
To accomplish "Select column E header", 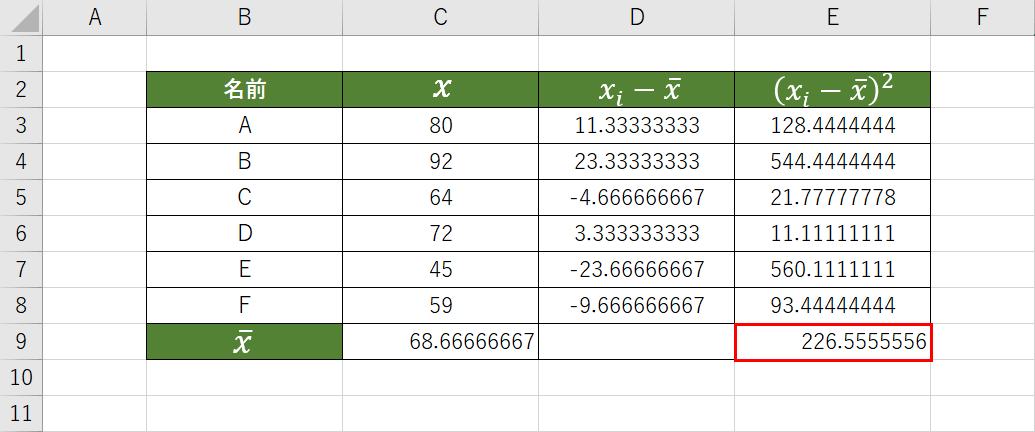I will 832,17.
